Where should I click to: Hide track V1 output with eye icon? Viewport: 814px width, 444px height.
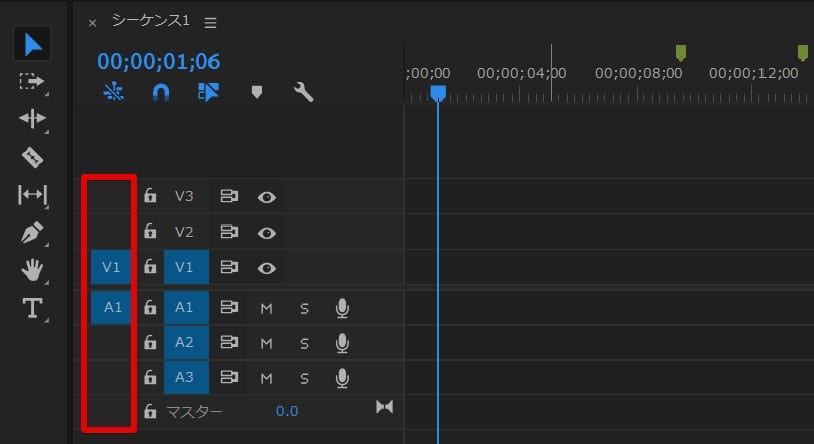pos(266,268)
